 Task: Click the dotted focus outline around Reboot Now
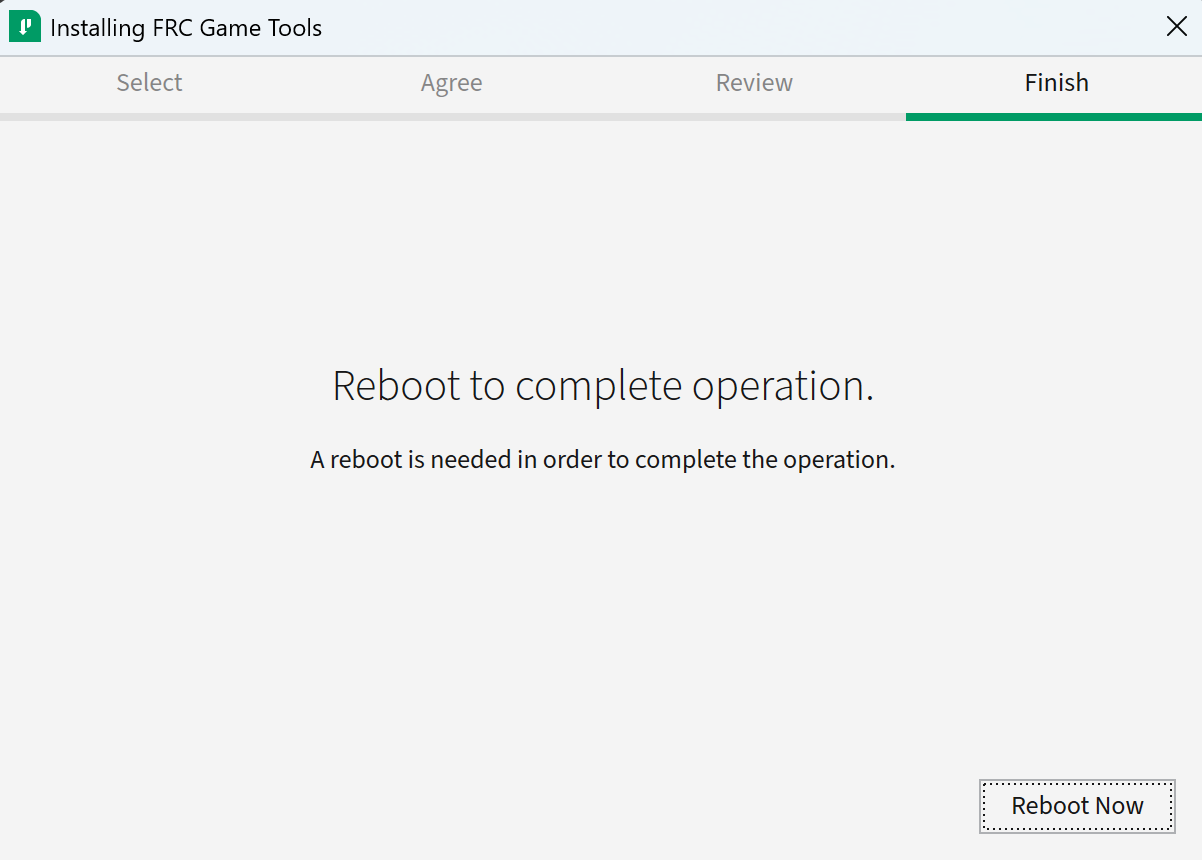[x=1076, y=782]
